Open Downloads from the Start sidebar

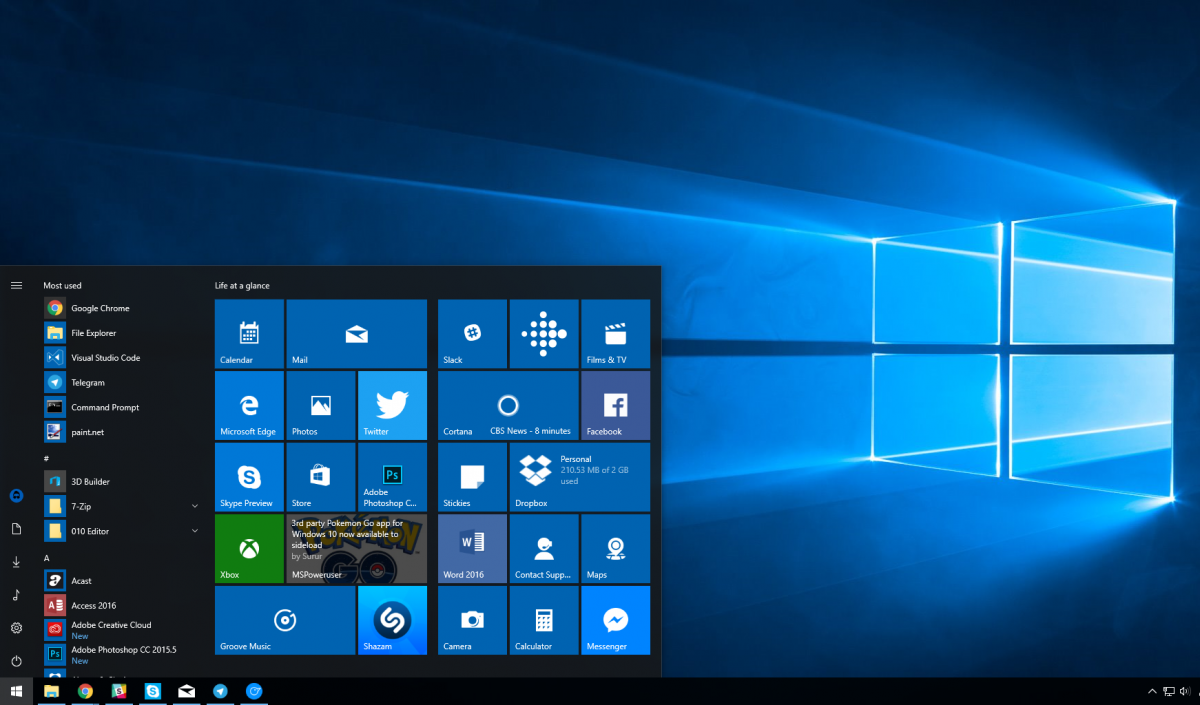(x=16, y=562)
